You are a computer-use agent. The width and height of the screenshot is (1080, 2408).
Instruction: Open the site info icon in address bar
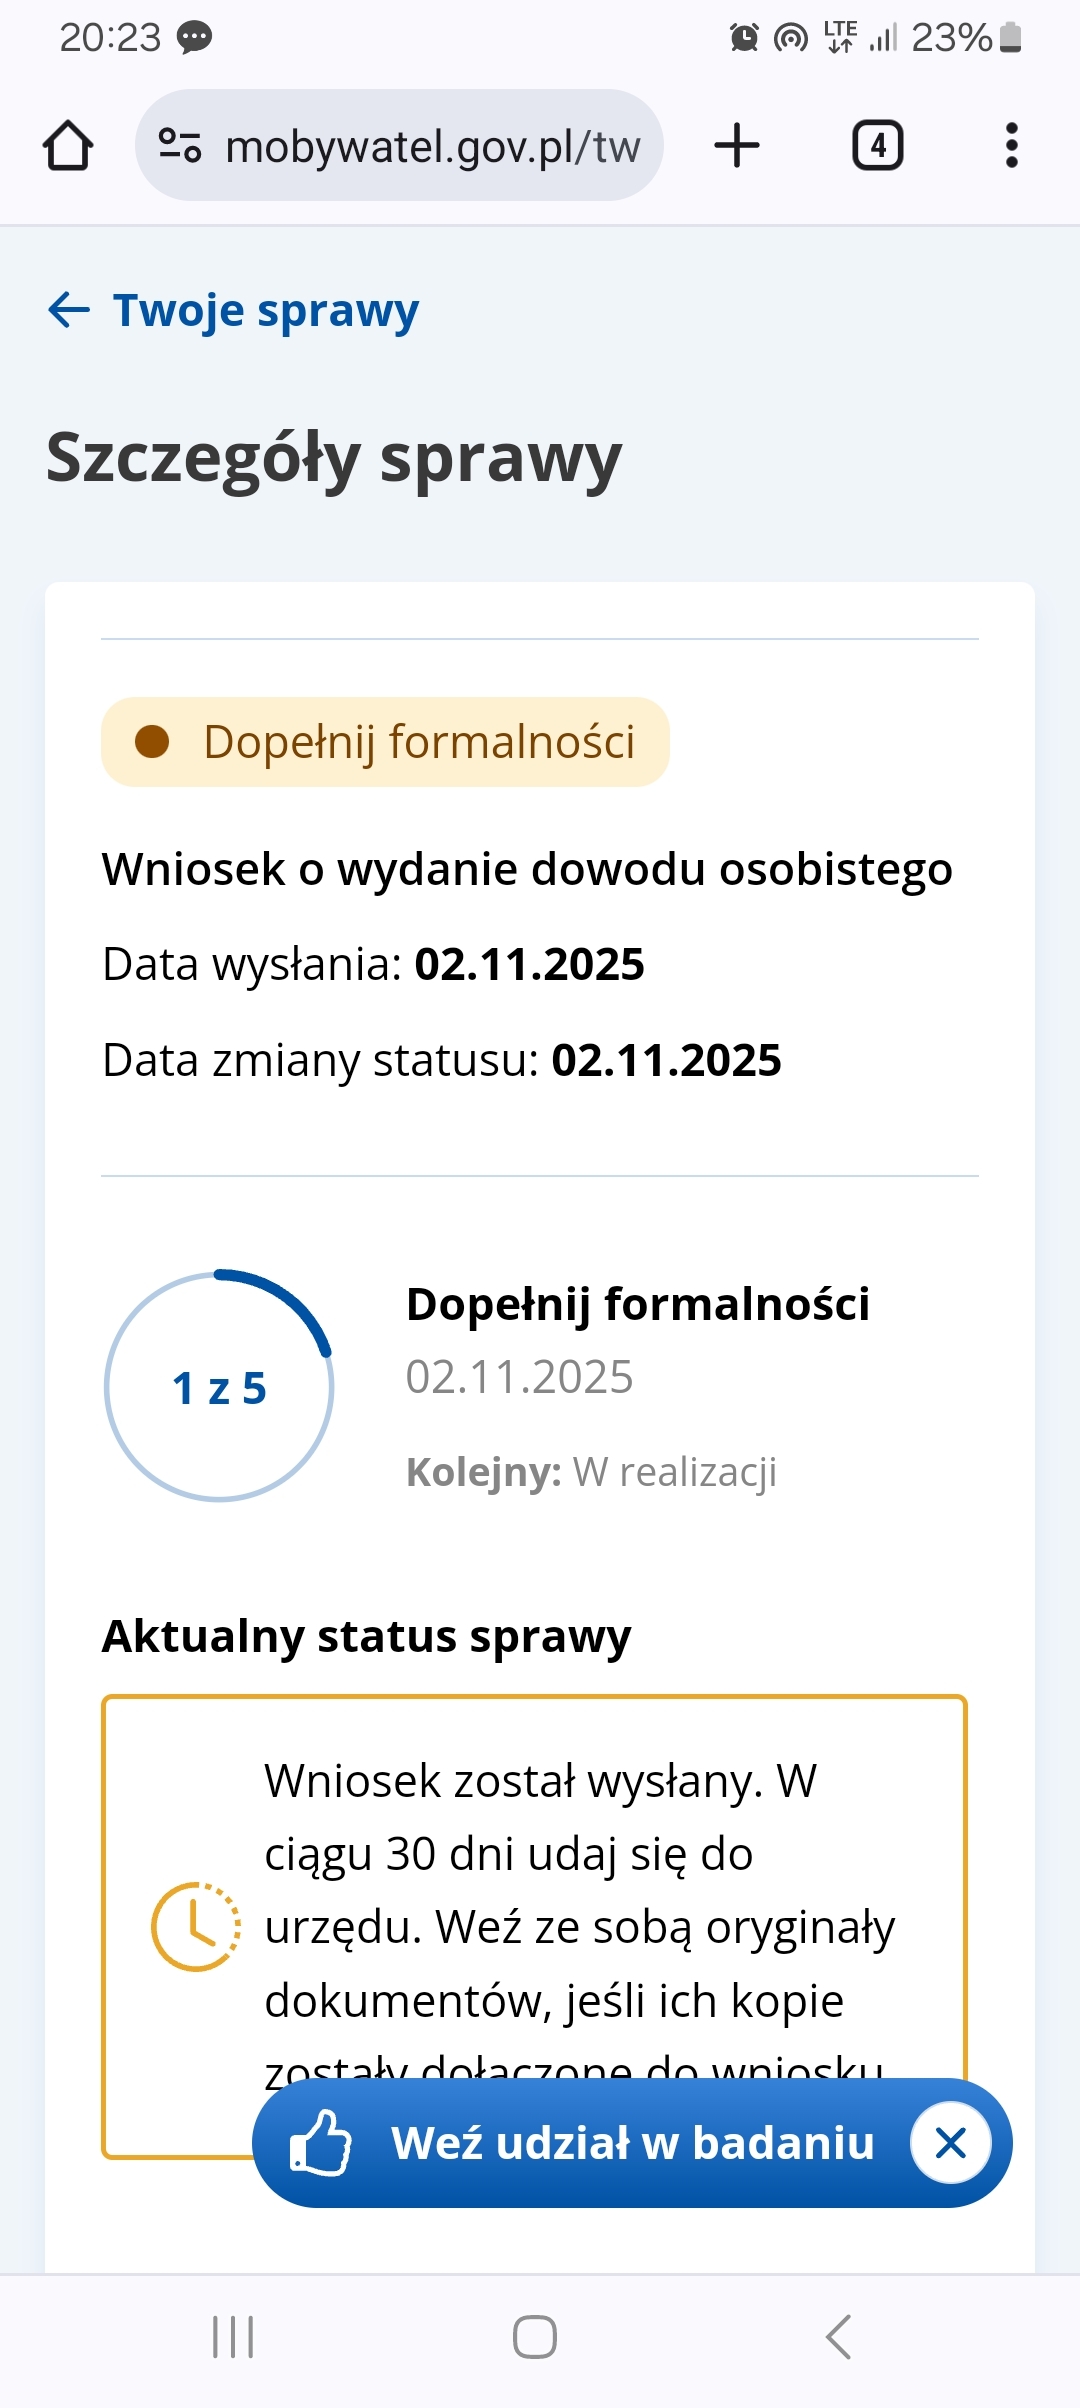coord(180,146)
